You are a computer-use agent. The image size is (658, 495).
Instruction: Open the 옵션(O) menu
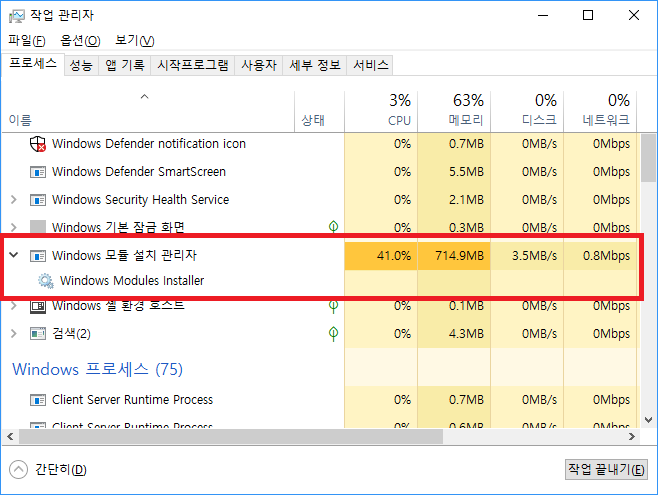[80, 41]
